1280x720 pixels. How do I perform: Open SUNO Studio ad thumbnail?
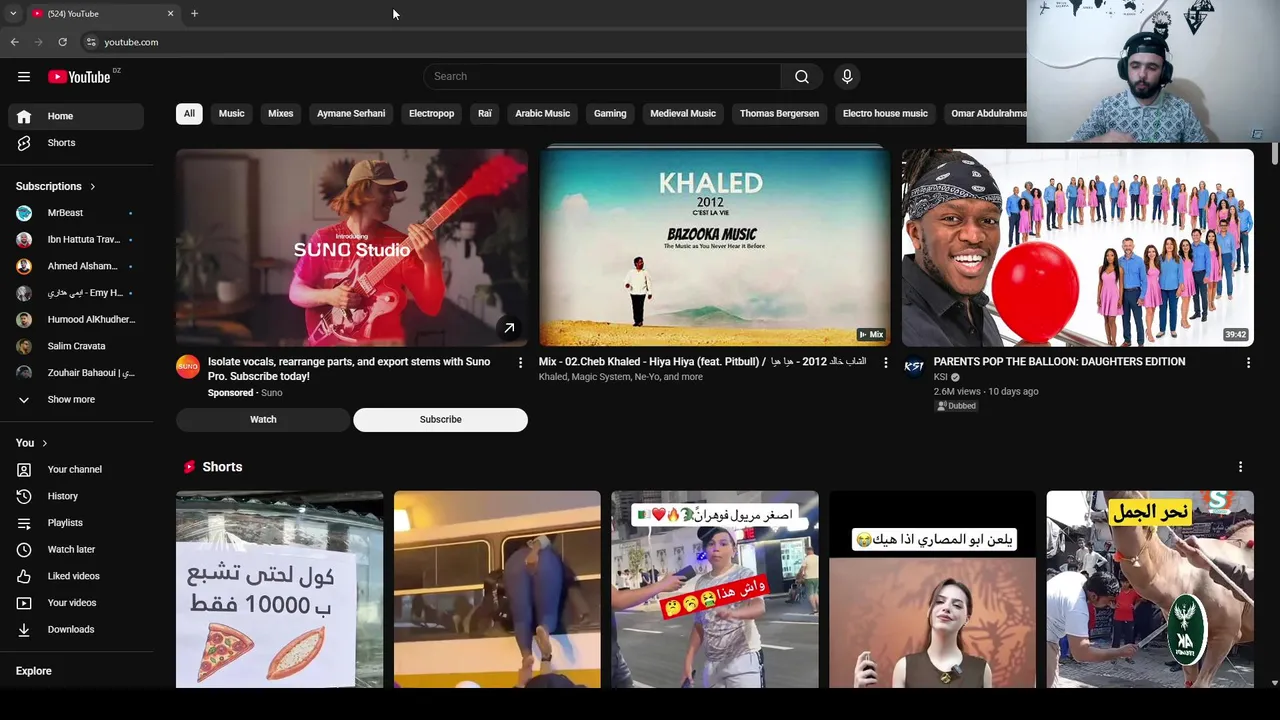[352, 247]
